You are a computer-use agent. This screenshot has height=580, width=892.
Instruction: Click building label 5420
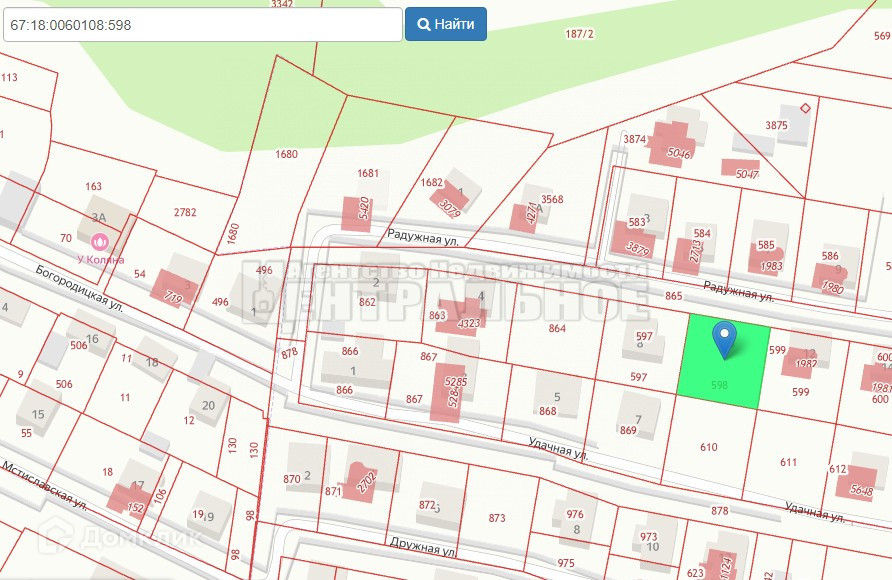(364, 208)
